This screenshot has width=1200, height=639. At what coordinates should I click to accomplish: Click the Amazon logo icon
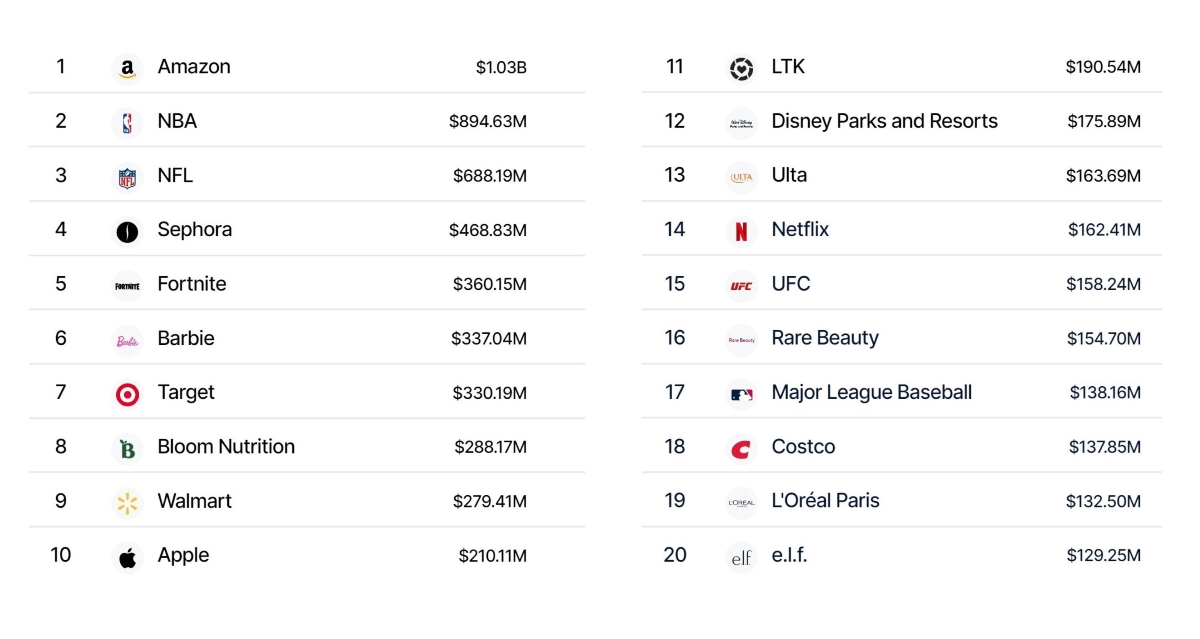click(127, 69)
